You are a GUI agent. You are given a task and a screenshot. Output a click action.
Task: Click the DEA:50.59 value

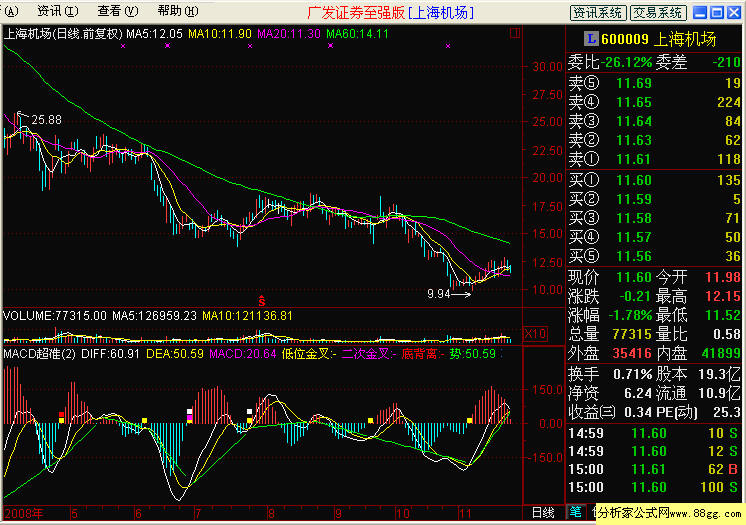coord(175,354)
